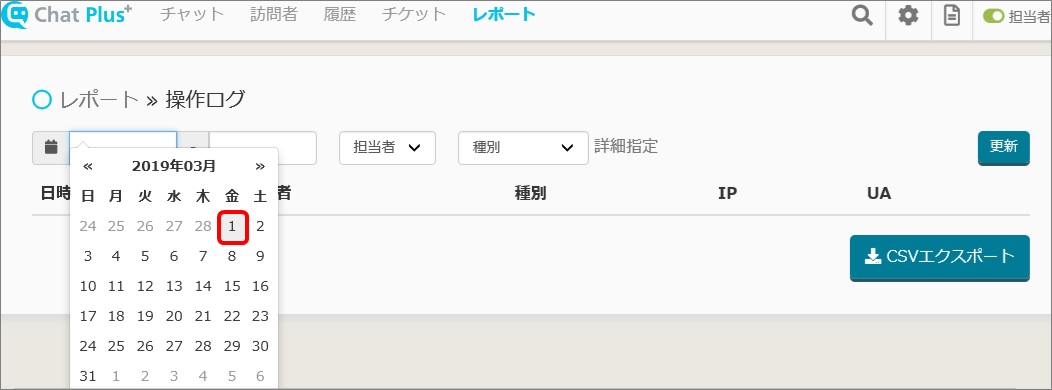Click the 日時 column header
The width and height of the screenshot is (1052, 390).
pyautogui.click(x=55, y=194)
